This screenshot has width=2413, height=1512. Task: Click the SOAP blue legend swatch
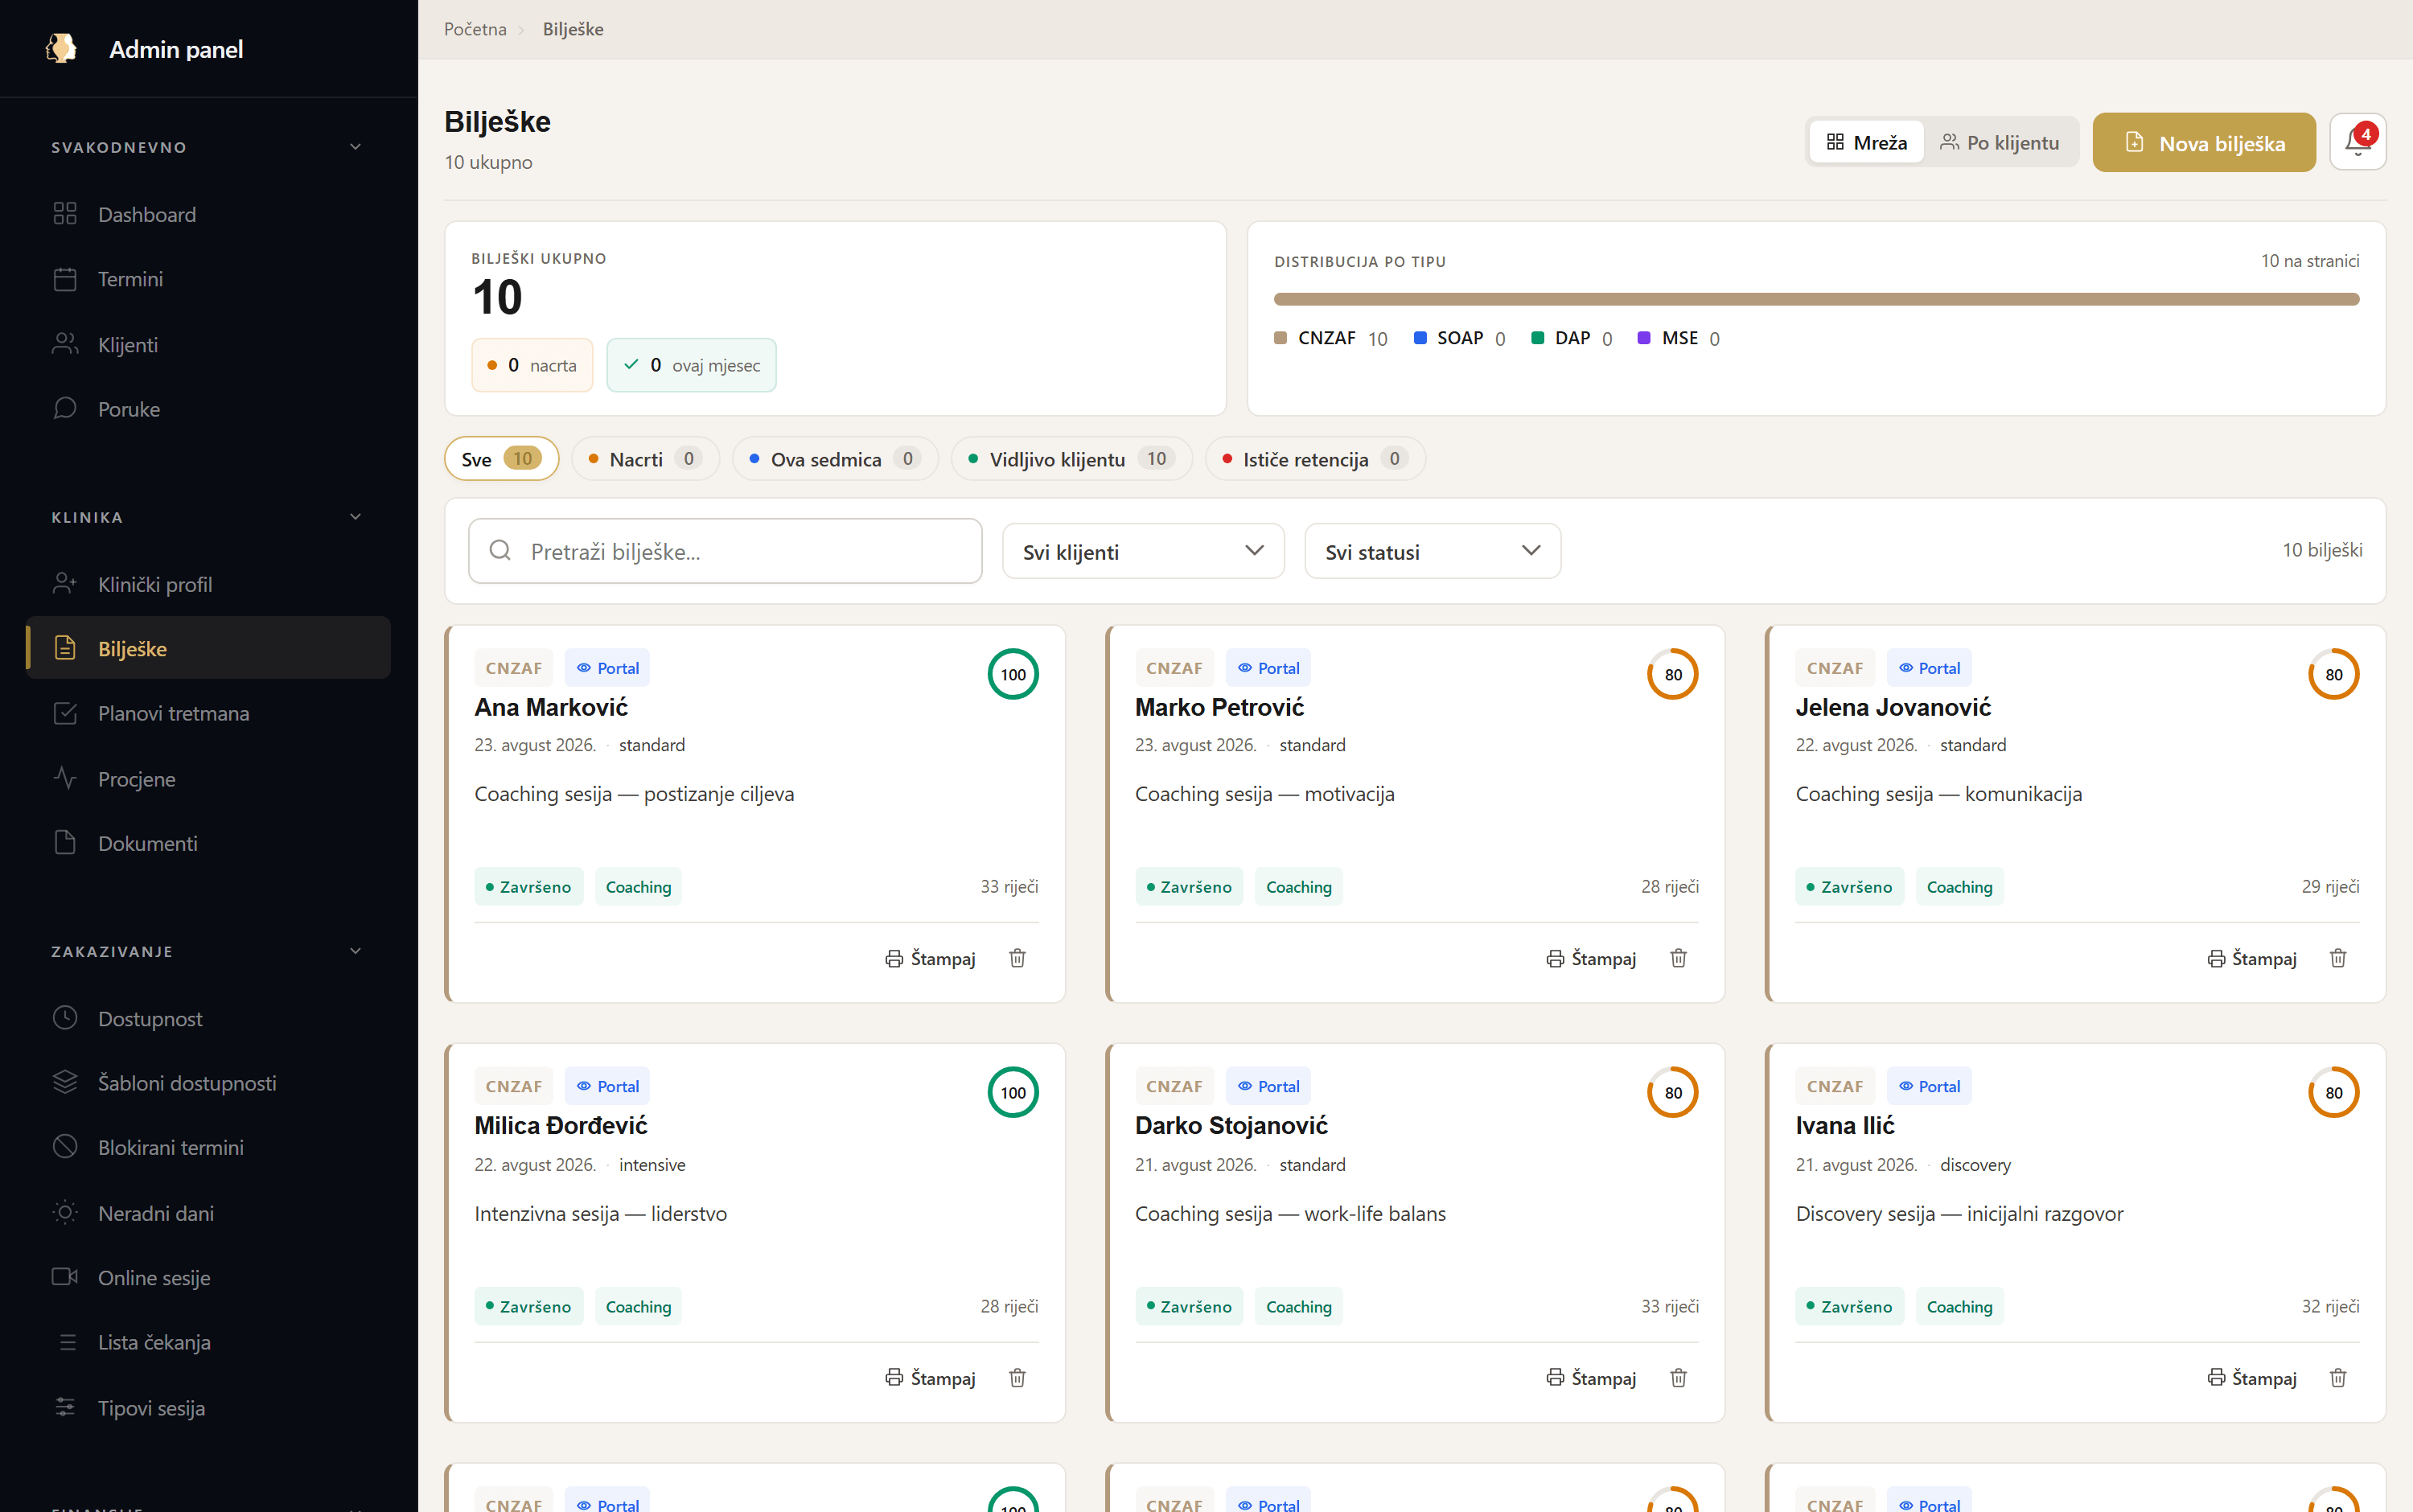1419,338
